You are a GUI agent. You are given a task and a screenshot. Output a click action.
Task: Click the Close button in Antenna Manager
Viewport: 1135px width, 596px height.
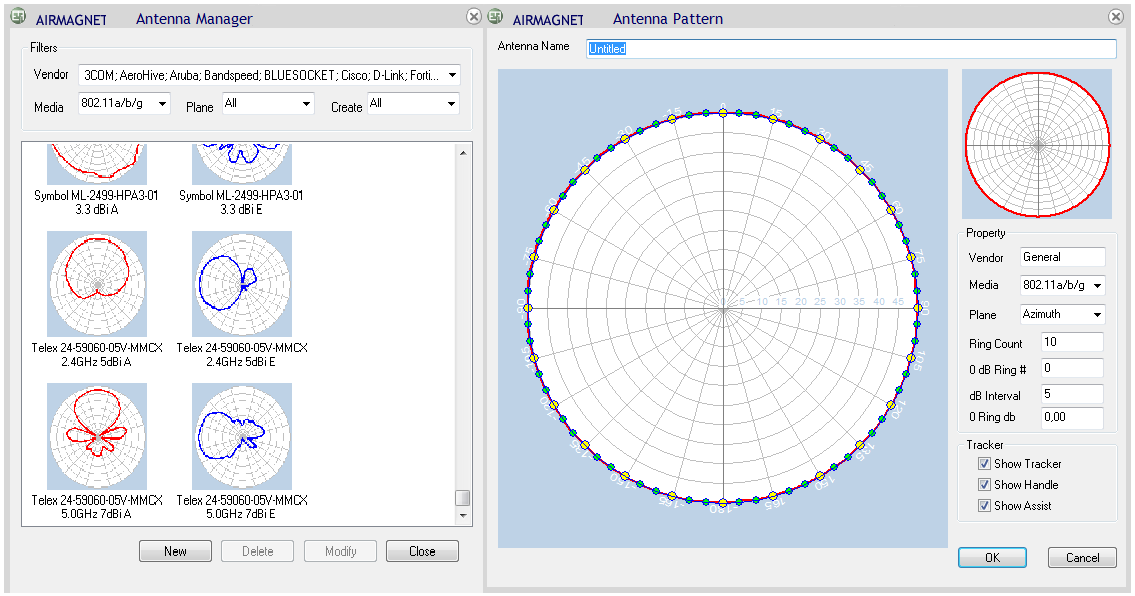422,551
